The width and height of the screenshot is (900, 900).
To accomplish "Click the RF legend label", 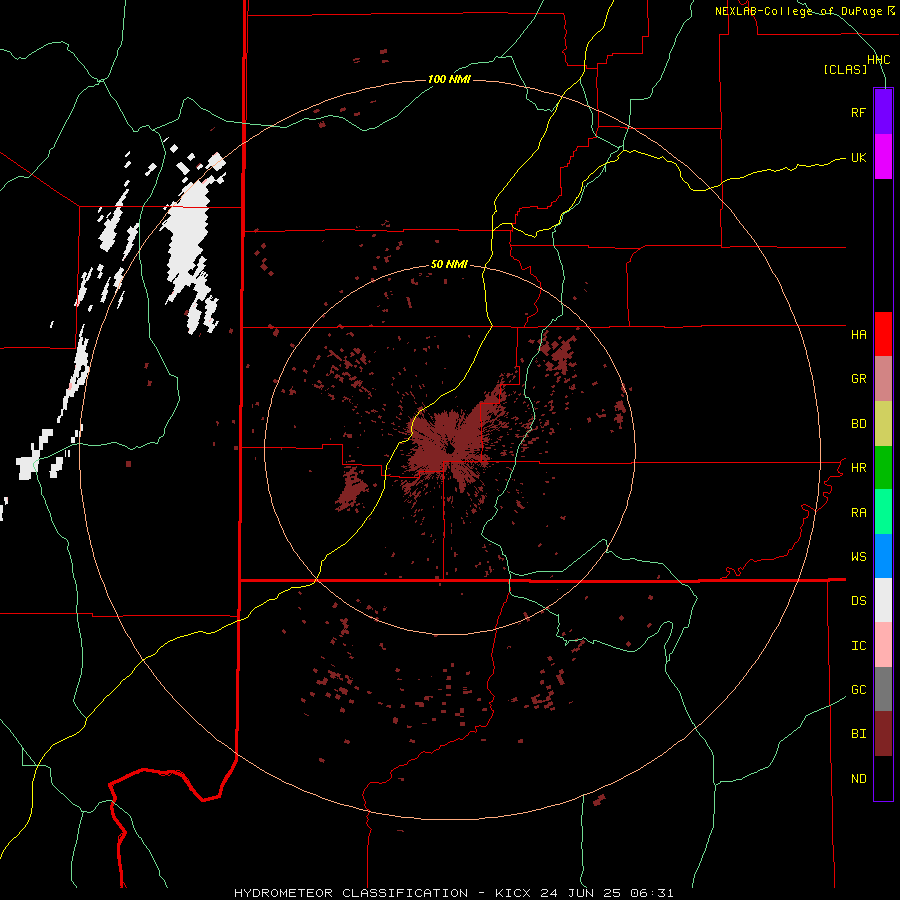I will (x=858, y=112).
